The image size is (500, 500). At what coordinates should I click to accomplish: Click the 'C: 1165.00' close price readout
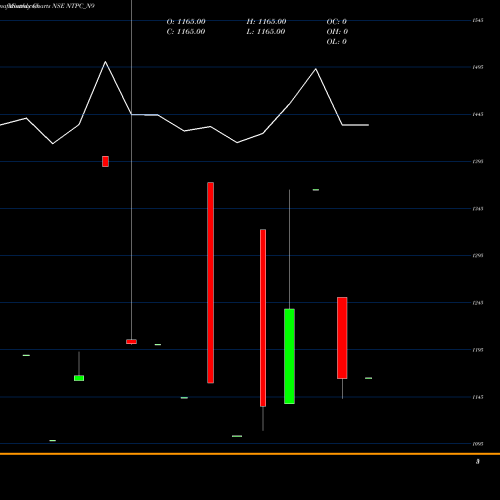click(x=186, y=32)
